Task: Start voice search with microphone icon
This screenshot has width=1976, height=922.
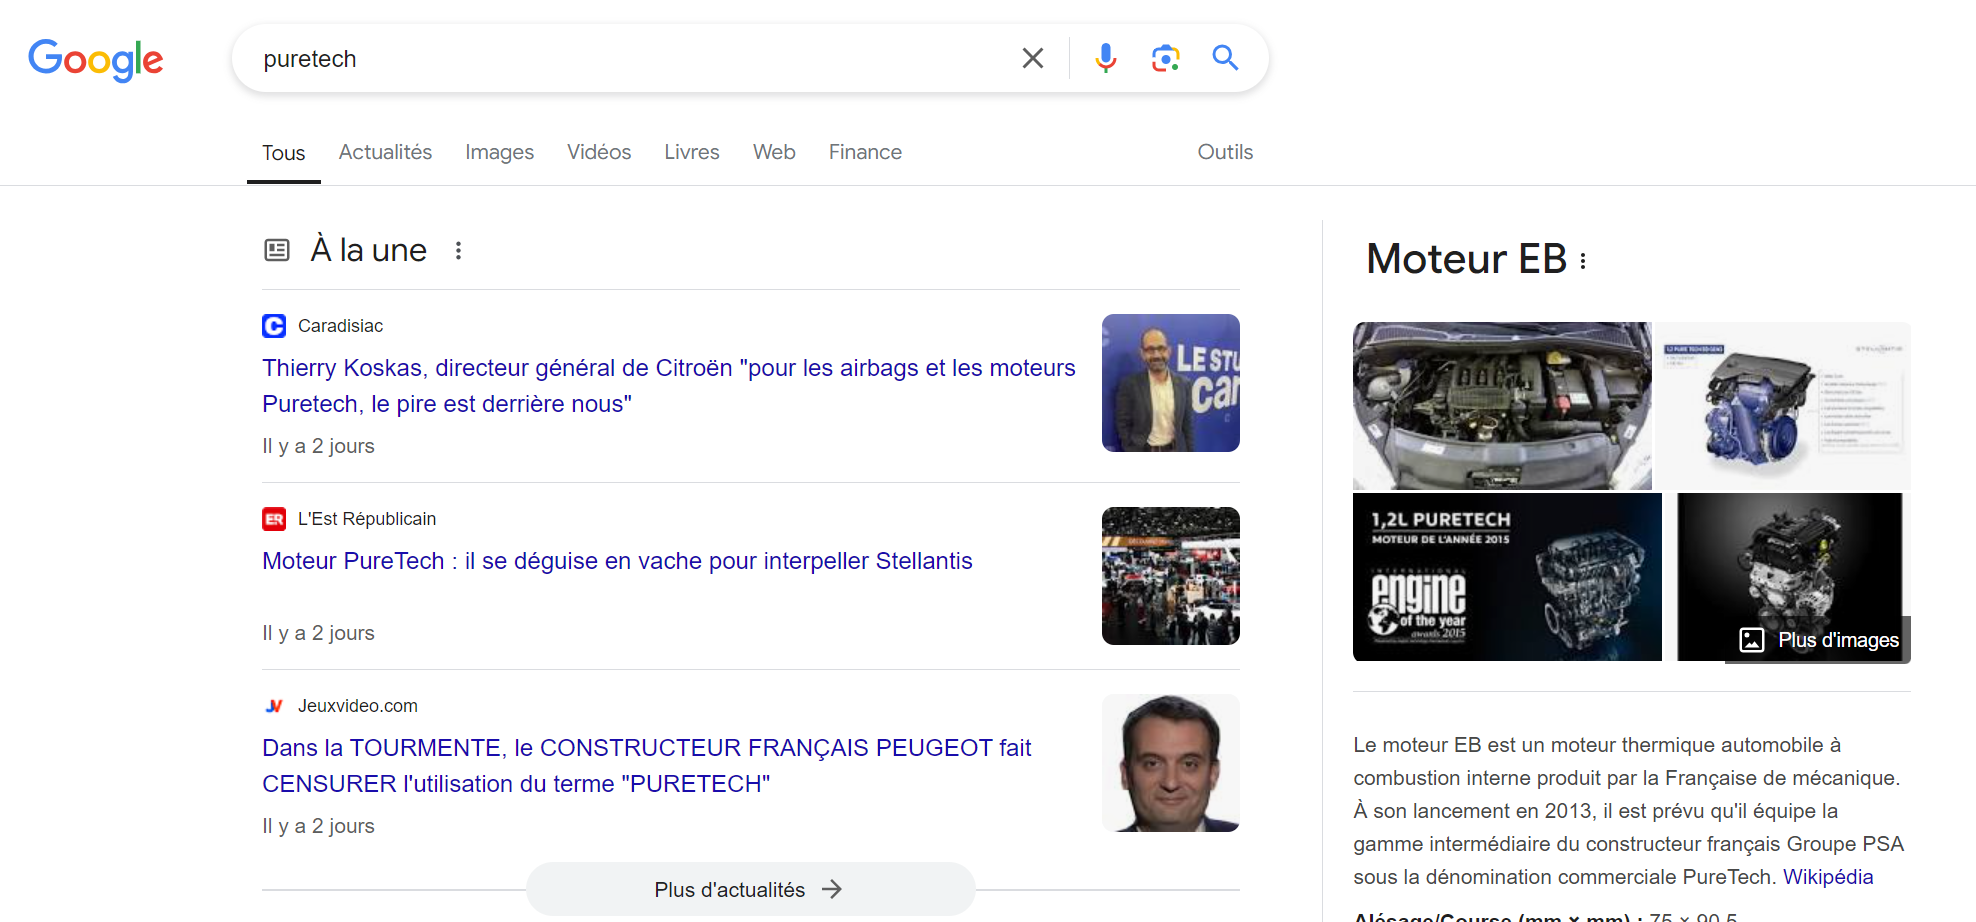Action: point(1105,59)
